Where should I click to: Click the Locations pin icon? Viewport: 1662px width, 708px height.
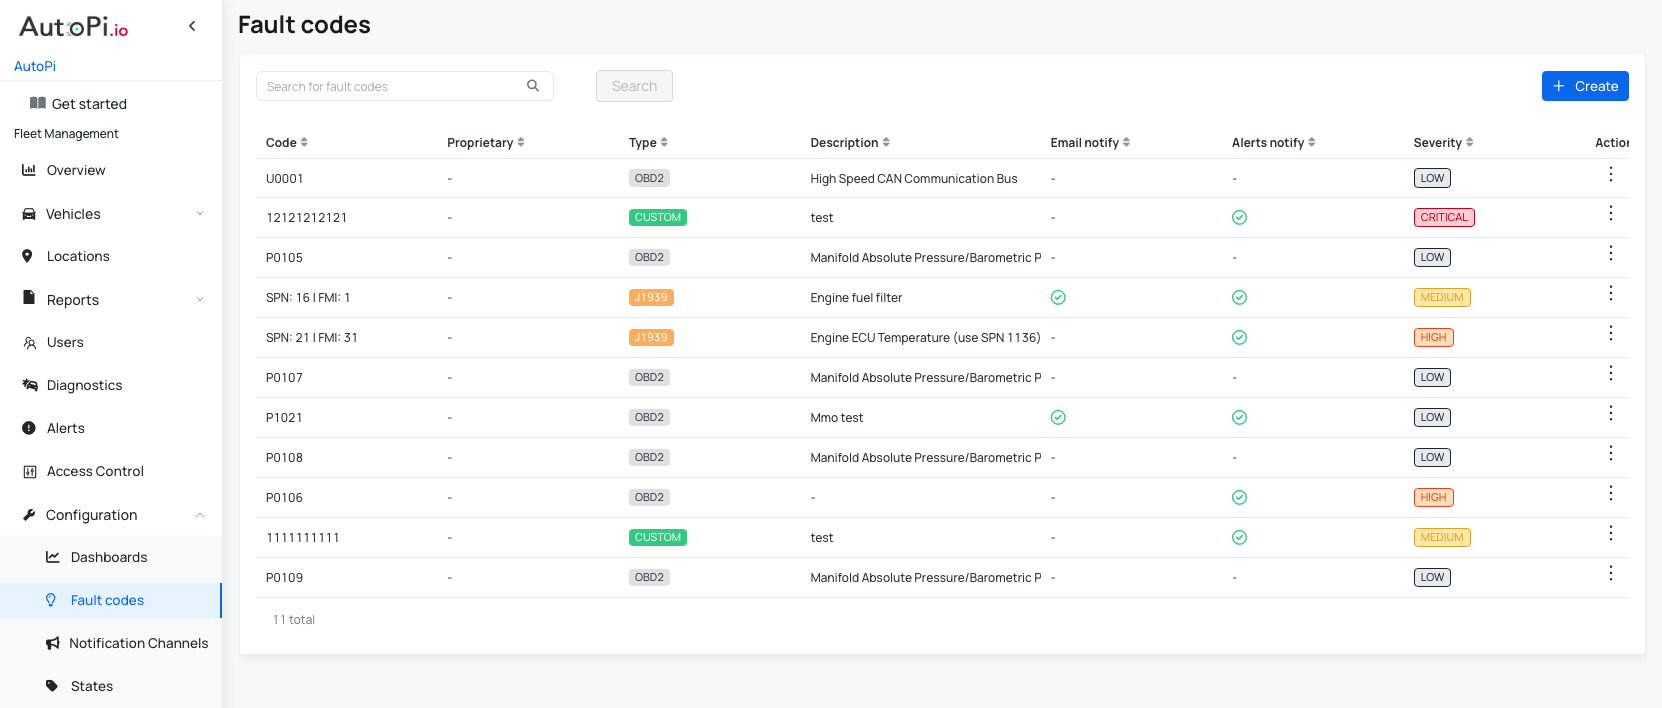click(x=28, y=256)
